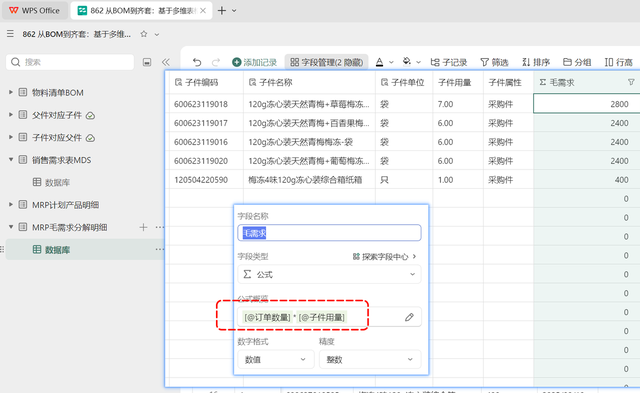Click 添加记录 to add a record

[254, 62]
